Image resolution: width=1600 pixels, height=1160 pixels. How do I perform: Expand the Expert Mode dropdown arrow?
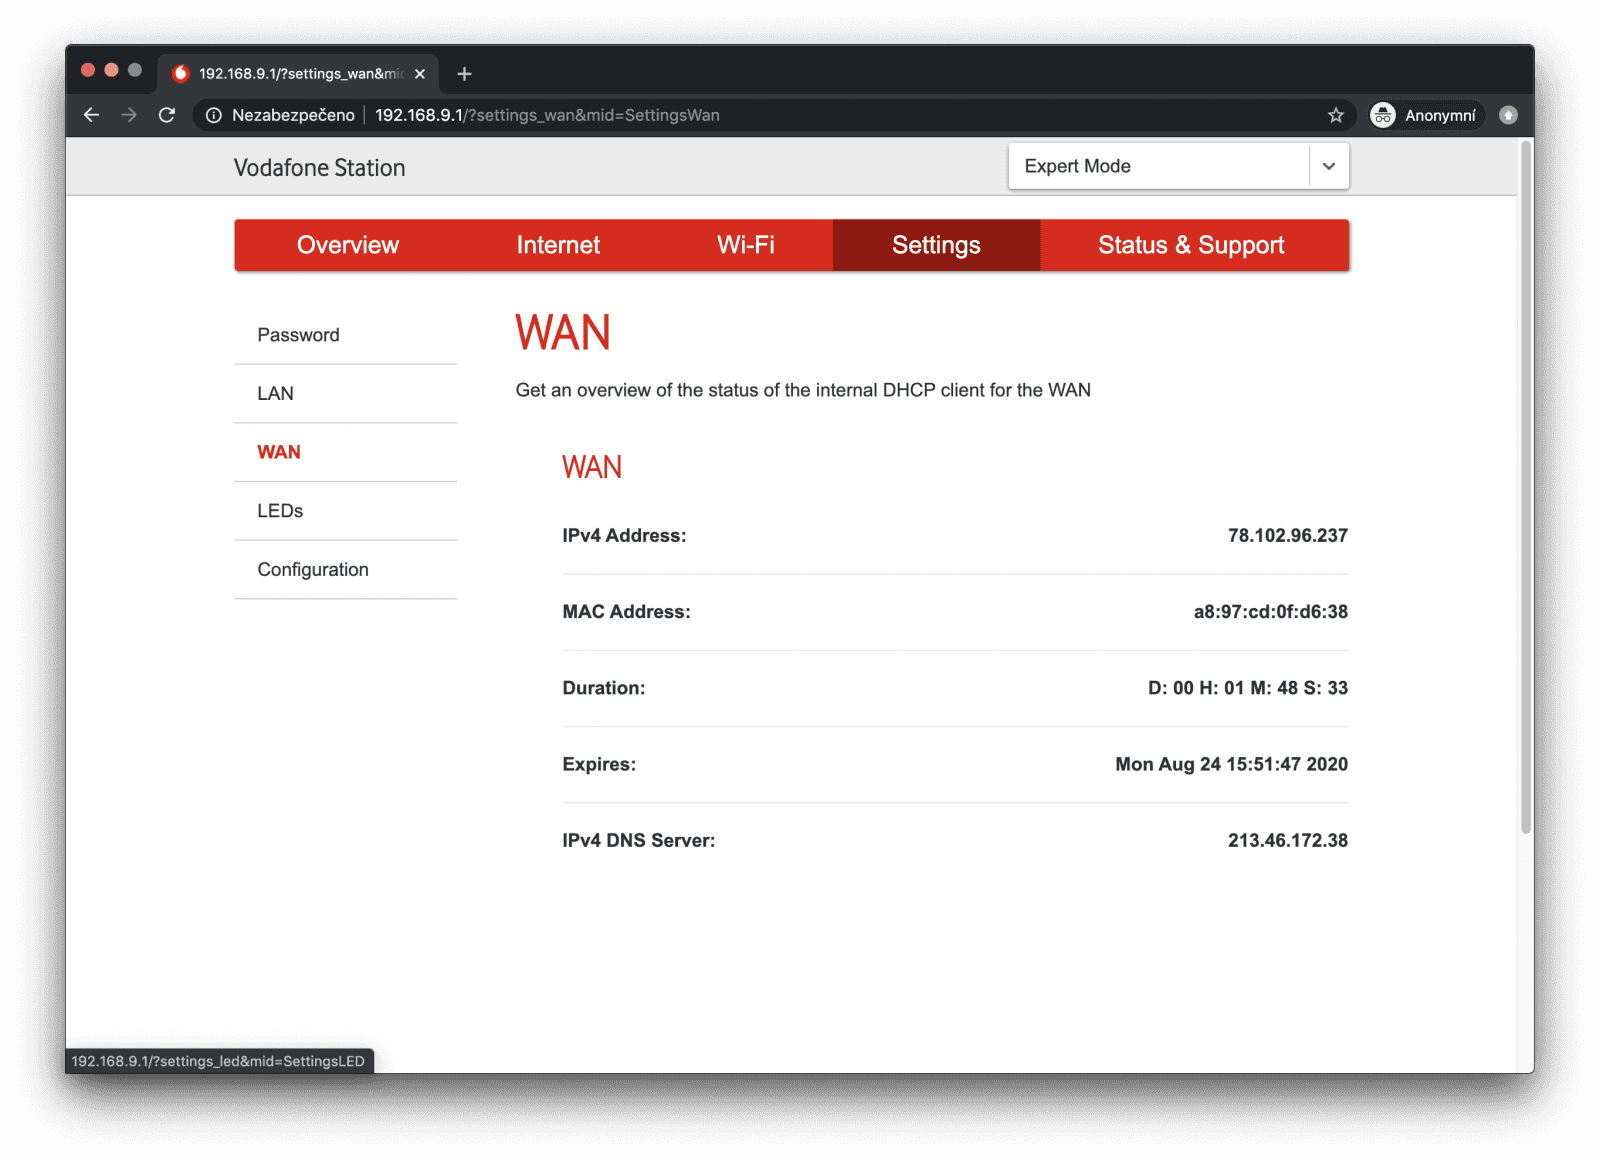(x=1329, y=166)
